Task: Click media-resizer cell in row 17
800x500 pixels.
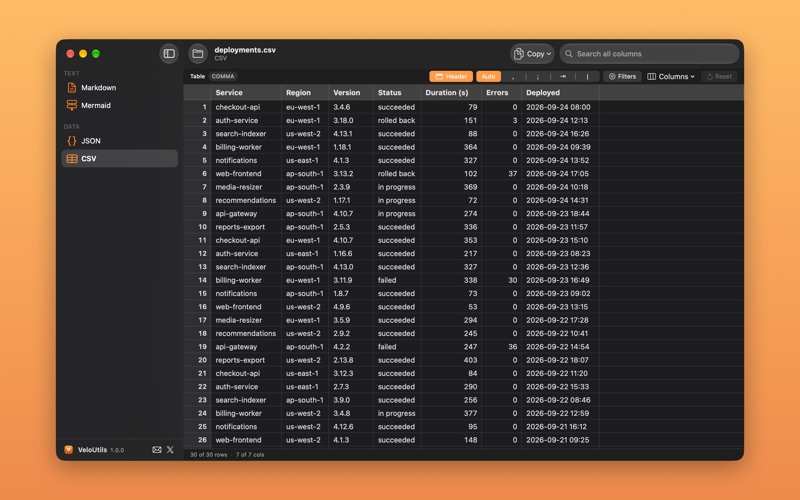Action: [246, 320]
